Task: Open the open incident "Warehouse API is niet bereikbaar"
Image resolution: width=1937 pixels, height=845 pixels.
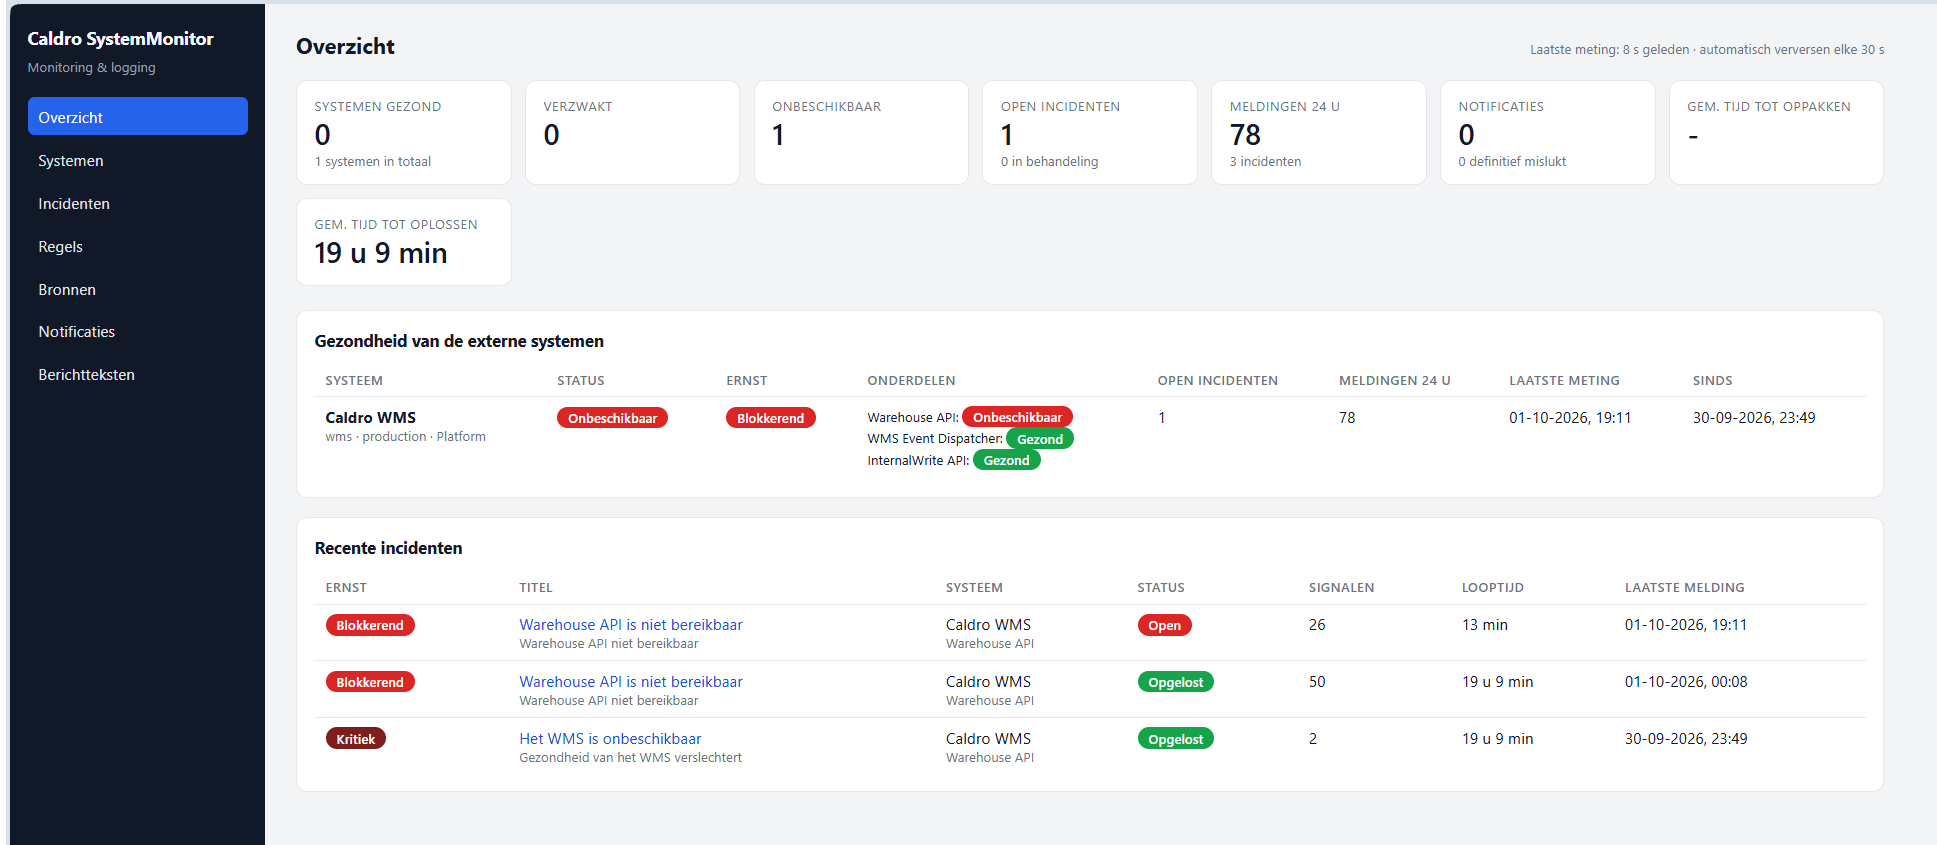Action: tap(631, 625)
